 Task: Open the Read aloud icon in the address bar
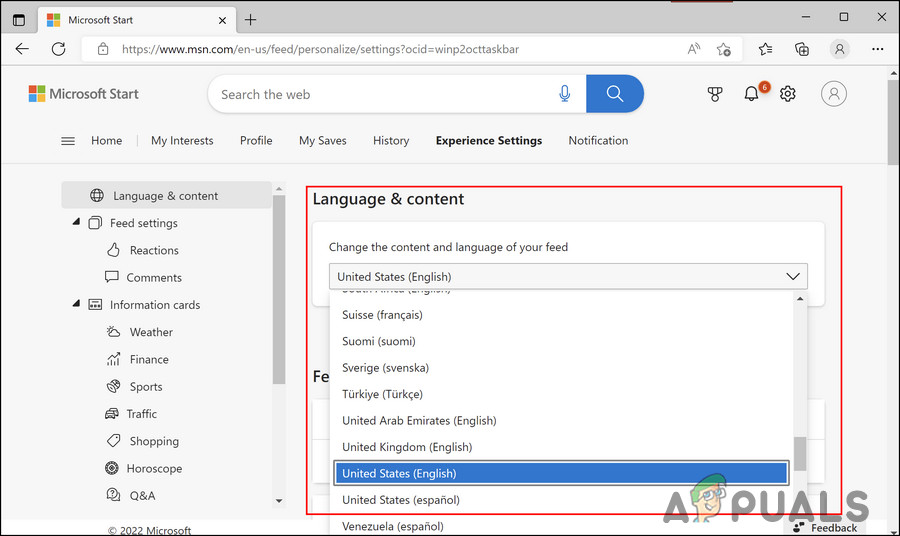point(694,49)
